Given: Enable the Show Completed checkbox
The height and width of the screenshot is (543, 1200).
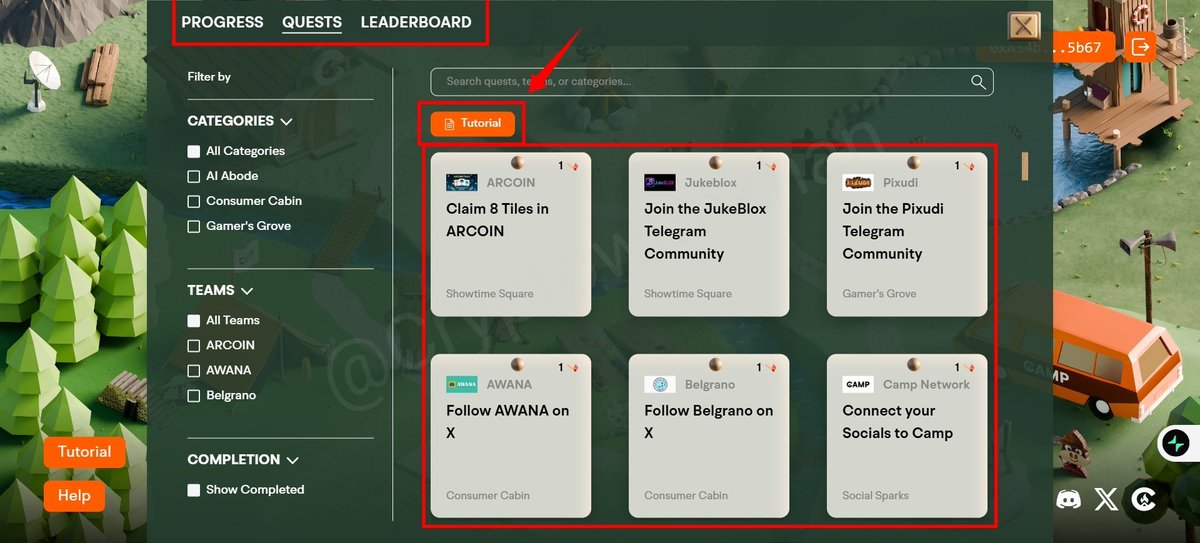Looking at the screenshot, I should 194,490.
